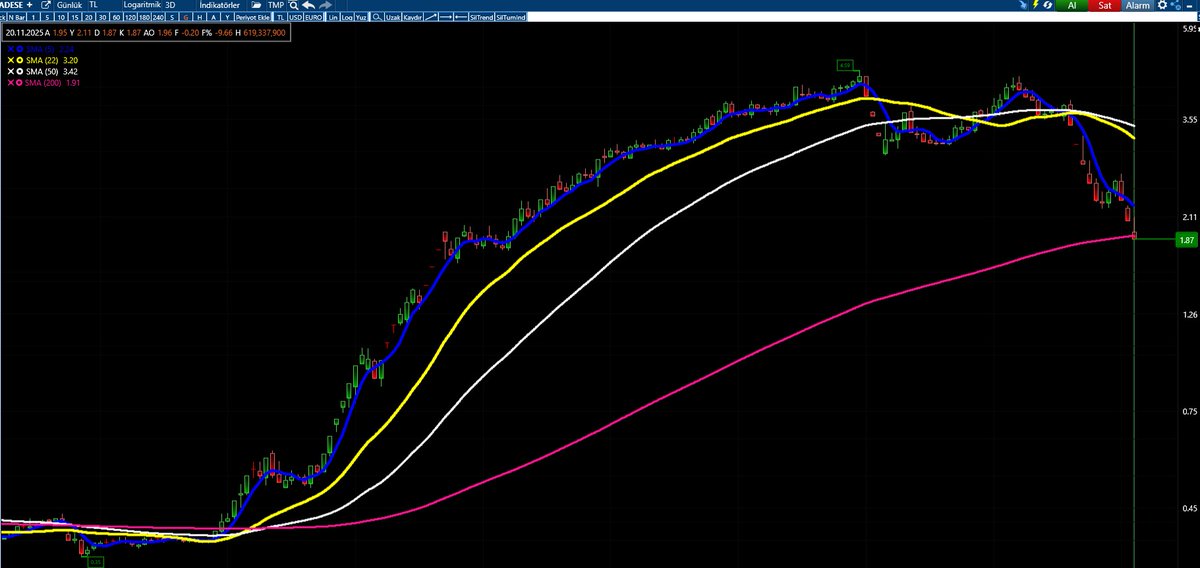Click the green 1.87 price tag

click(x=1187, y=240)
